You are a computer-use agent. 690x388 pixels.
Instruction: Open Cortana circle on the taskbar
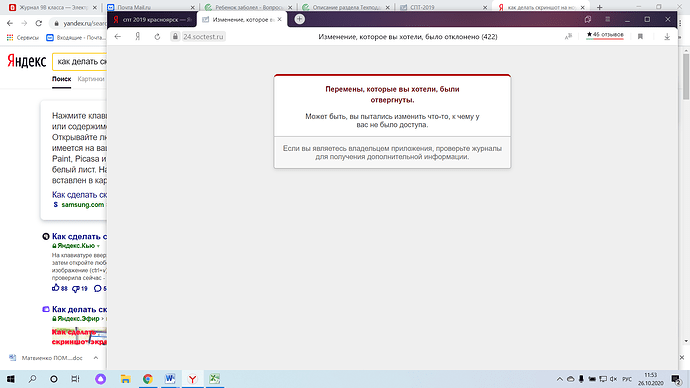click(54, 379)
